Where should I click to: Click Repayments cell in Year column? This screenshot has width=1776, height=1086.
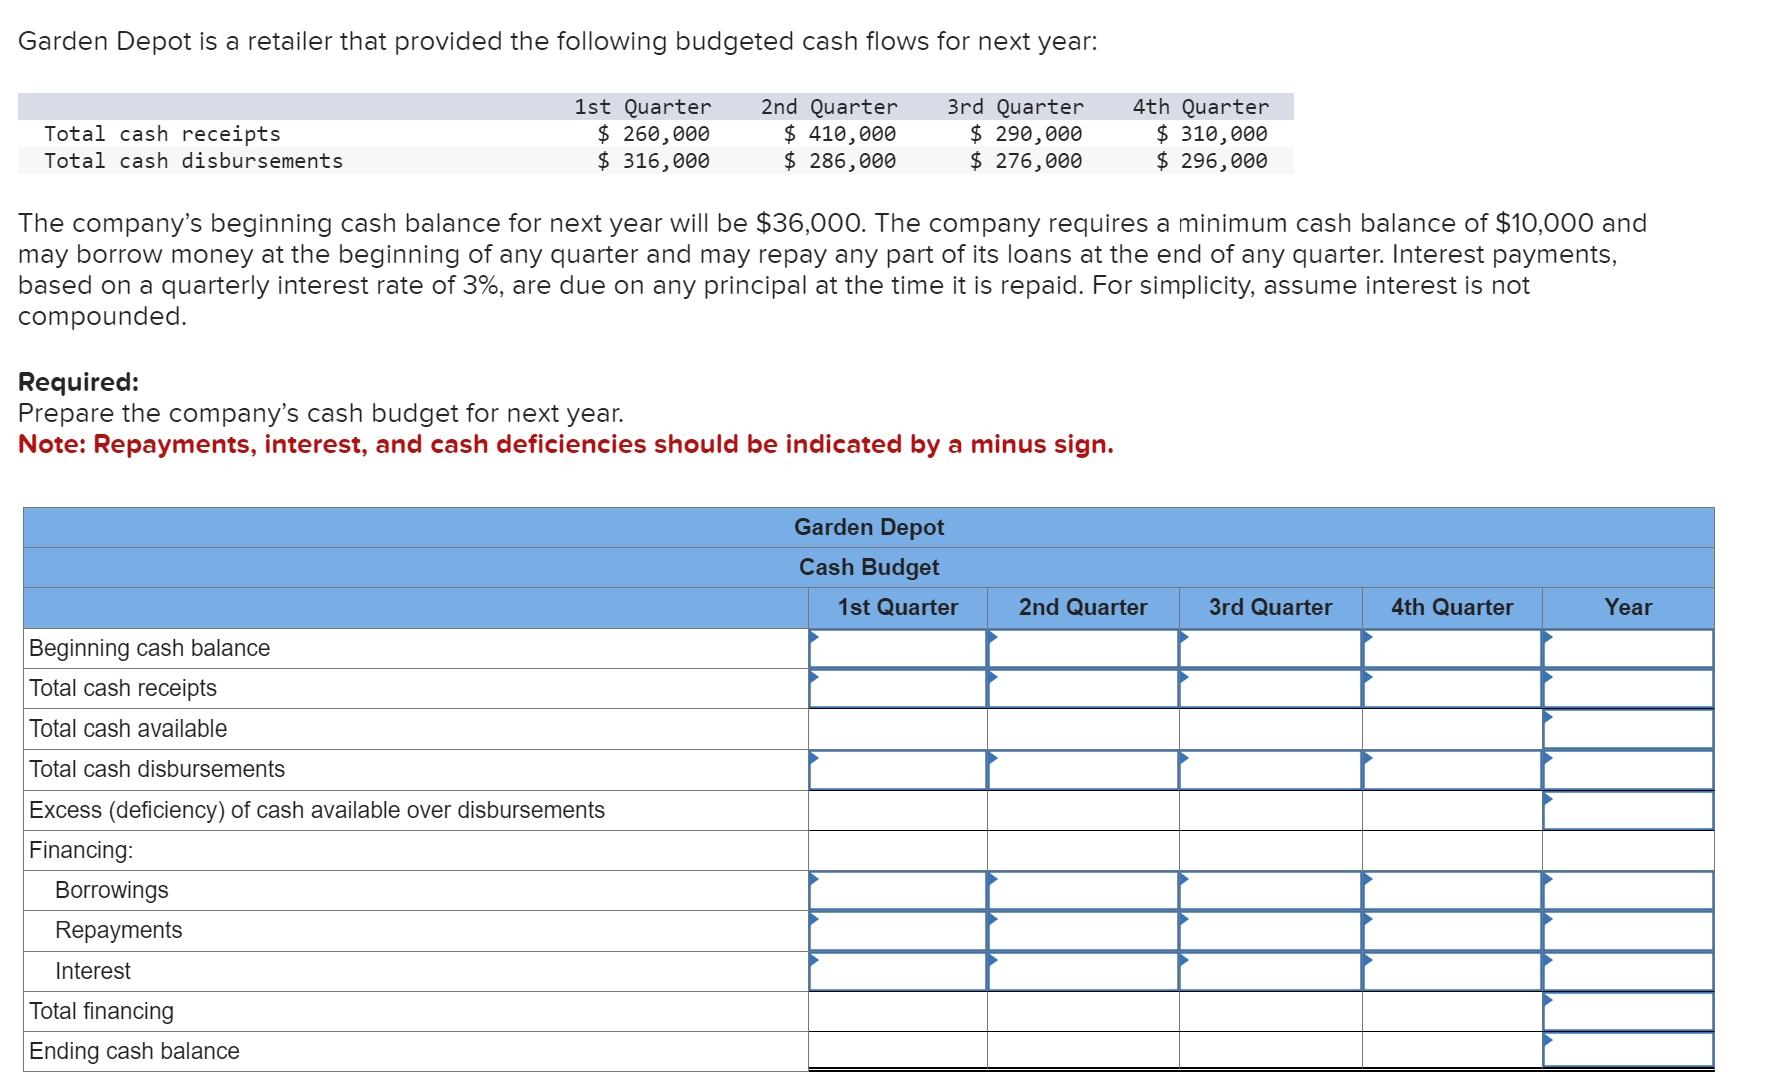pyautogui.click(x=1628, y=931)
